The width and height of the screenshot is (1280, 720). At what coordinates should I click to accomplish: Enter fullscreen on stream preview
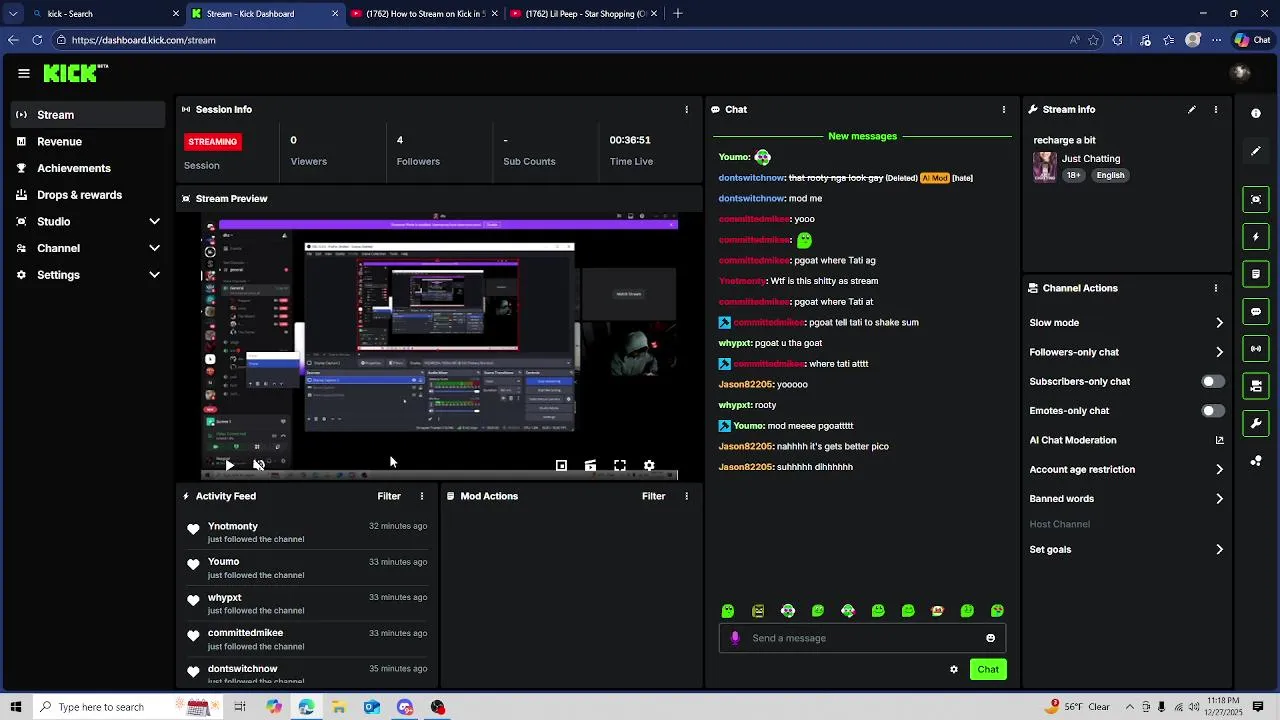[x=620, y=465]
